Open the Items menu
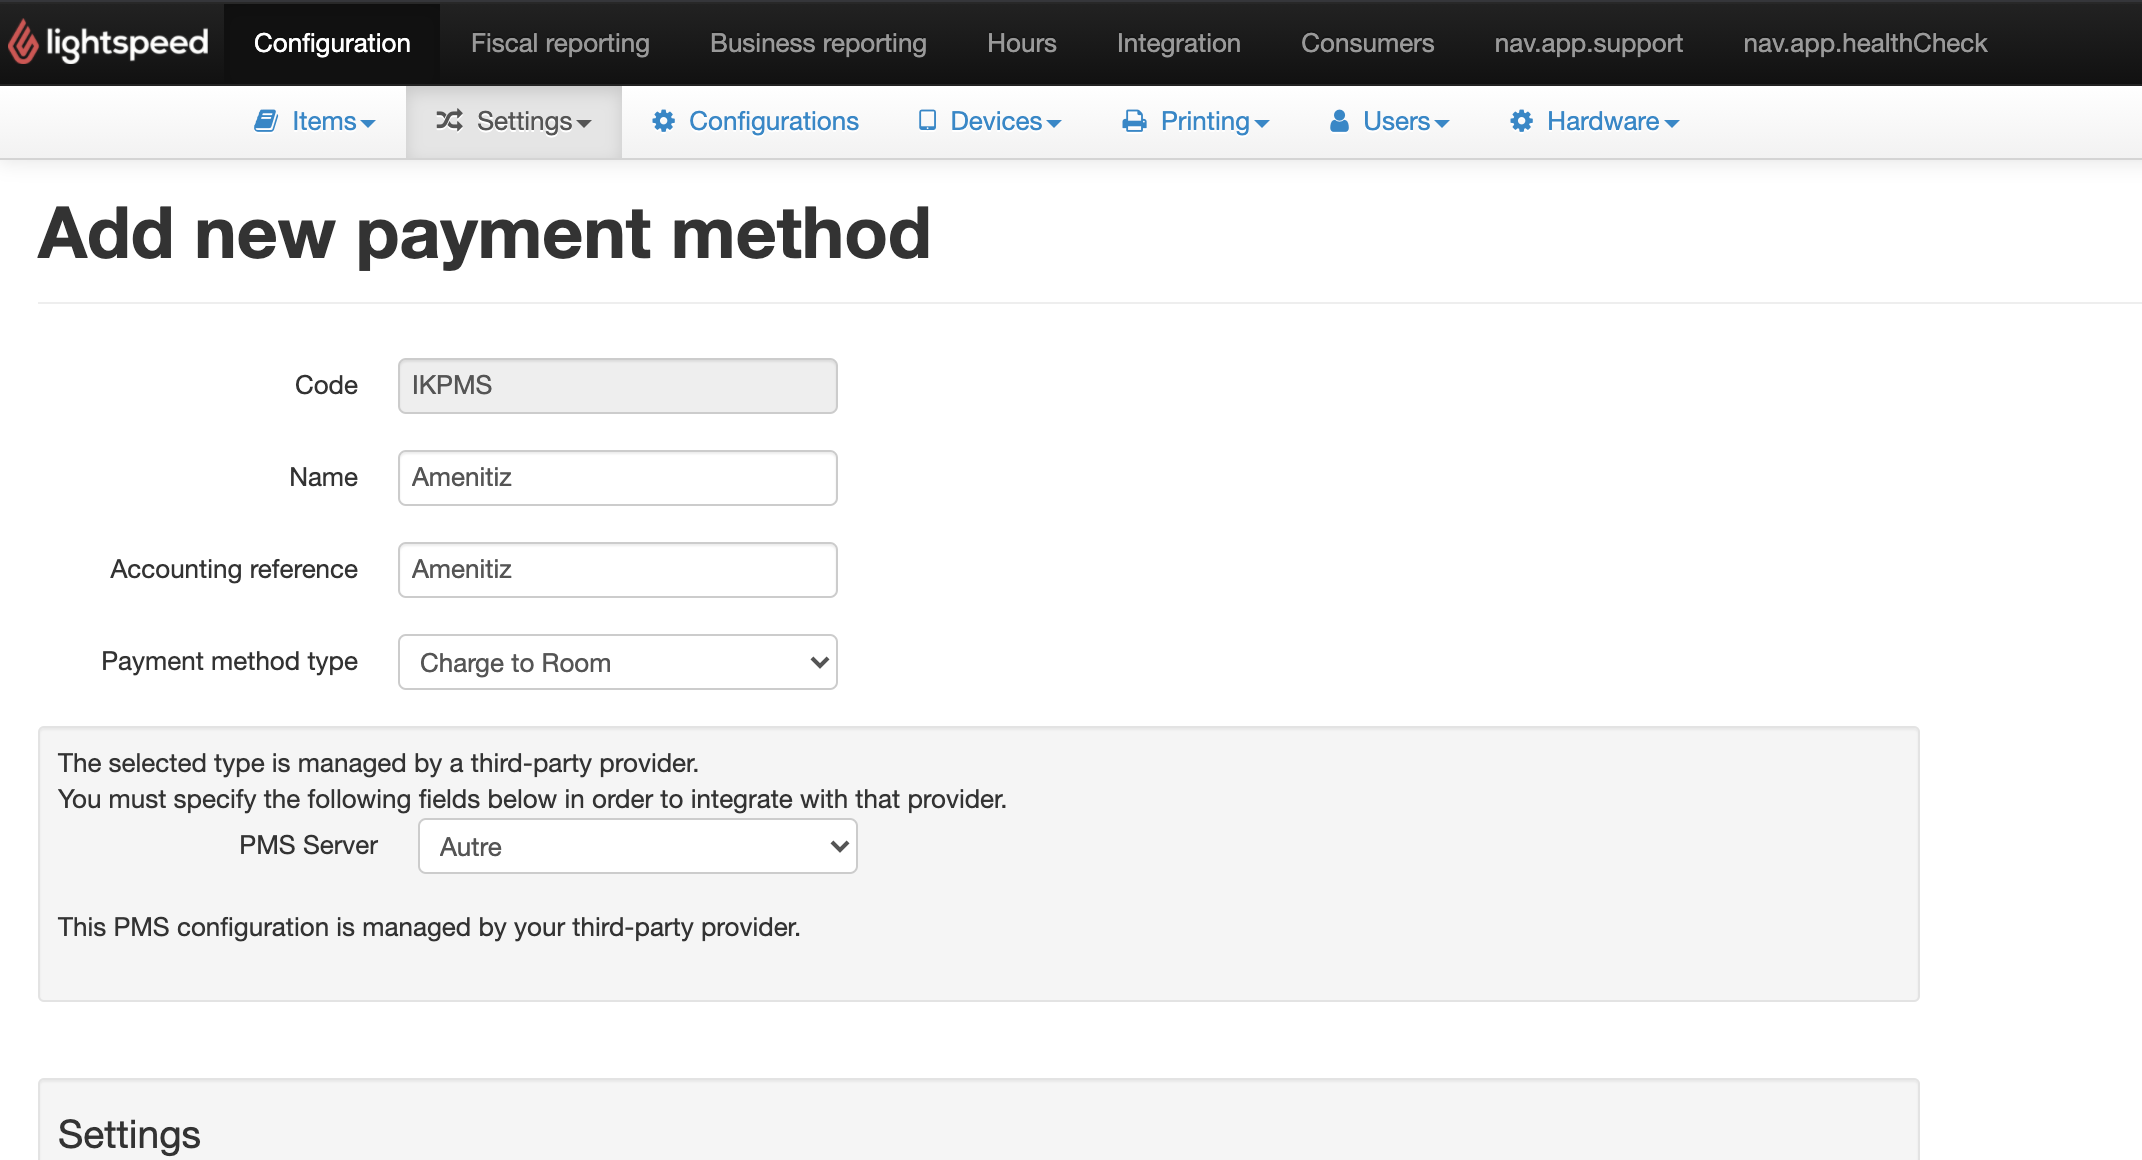The width and height of the screenshot is (2142, 1160). tap(318, 121)
